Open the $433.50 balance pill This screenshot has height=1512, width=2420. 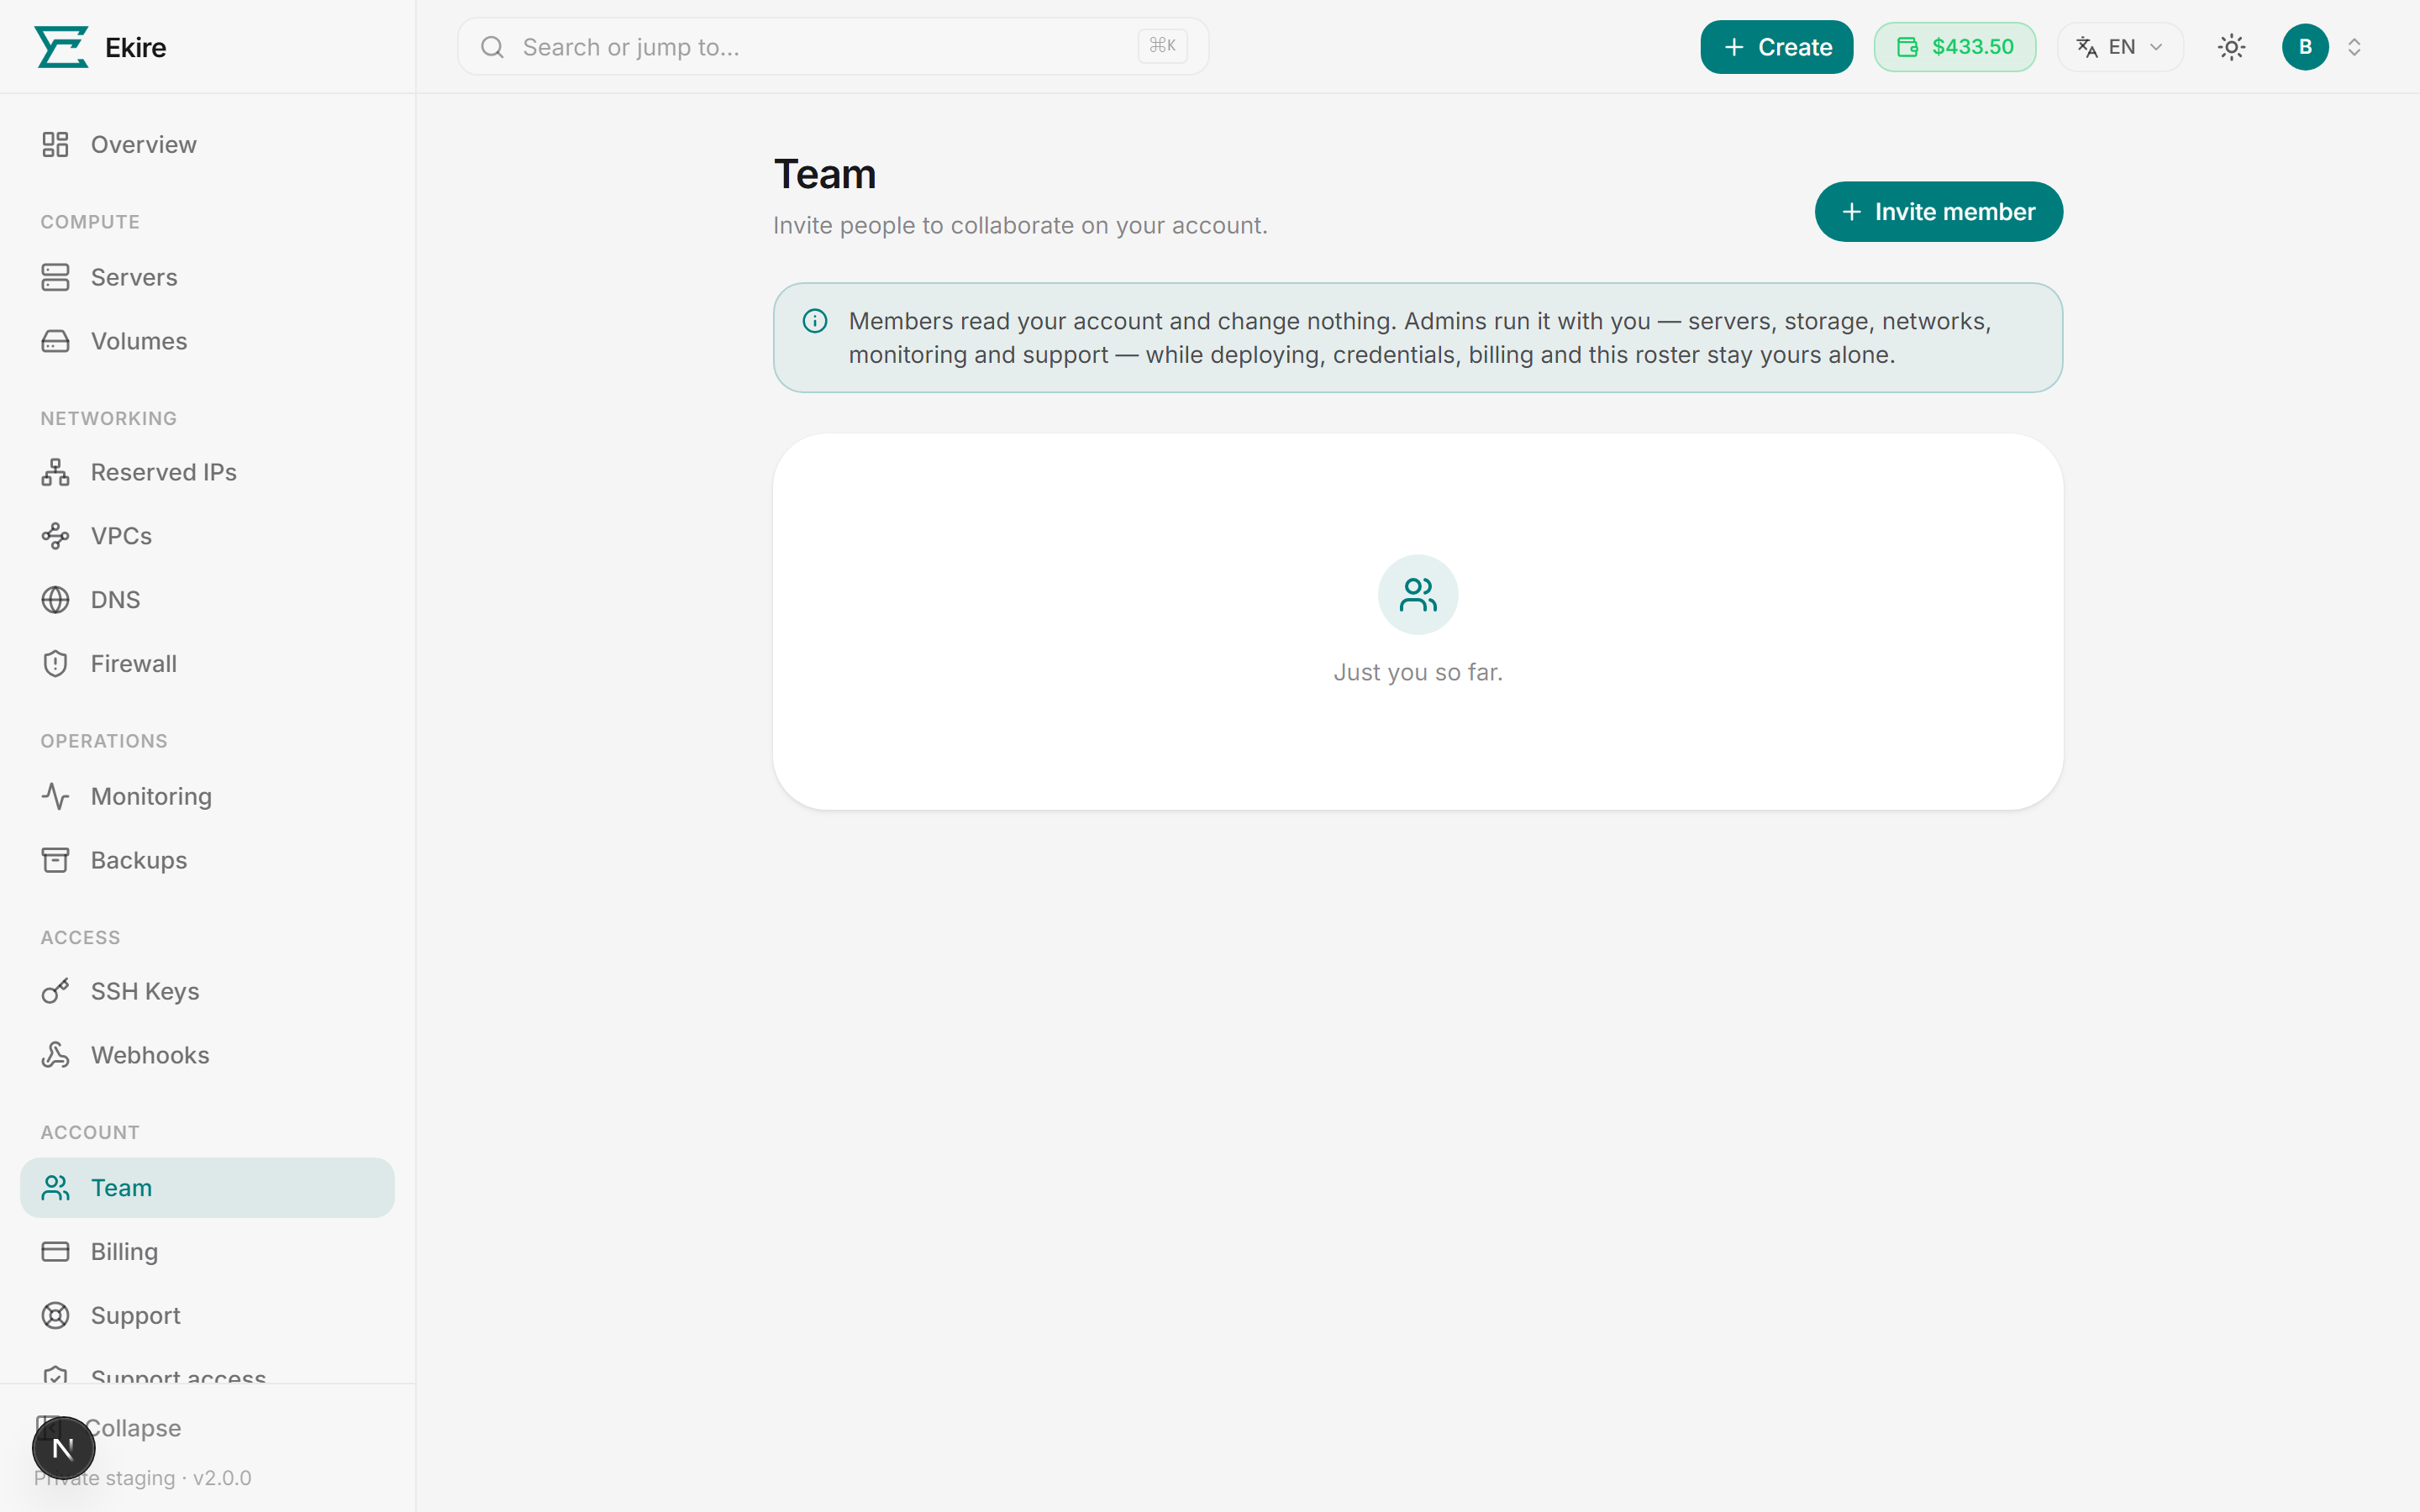point(1954,47)
